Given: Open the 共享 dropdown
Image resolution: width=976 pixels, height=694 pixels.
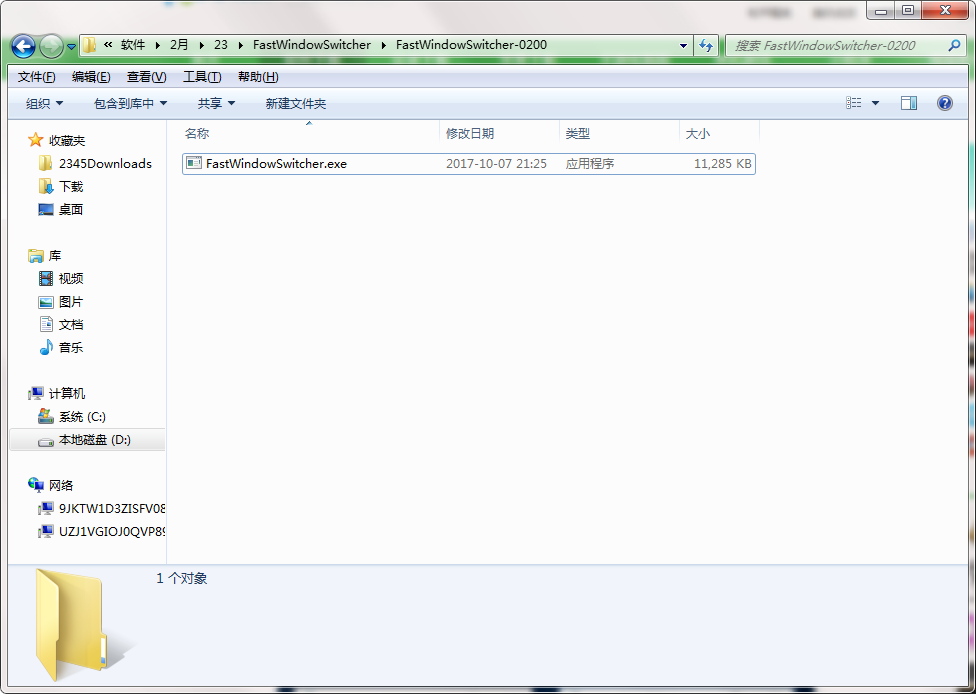Looking at the screenshot, I should tap(216, 103).
